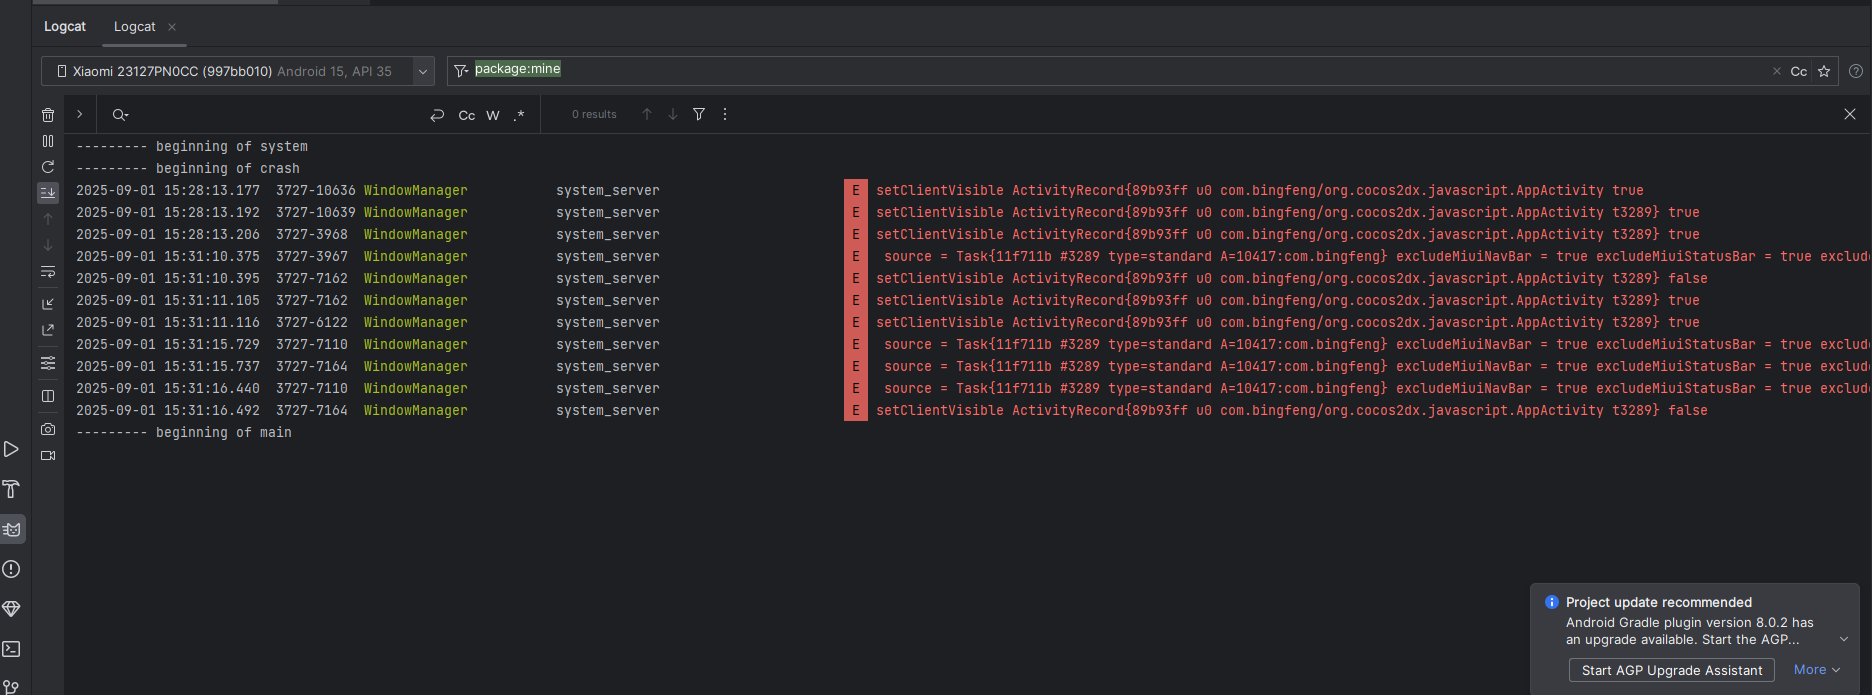
Task: Toggle soft-wrap for log lines
Action: tap(48, 272)
